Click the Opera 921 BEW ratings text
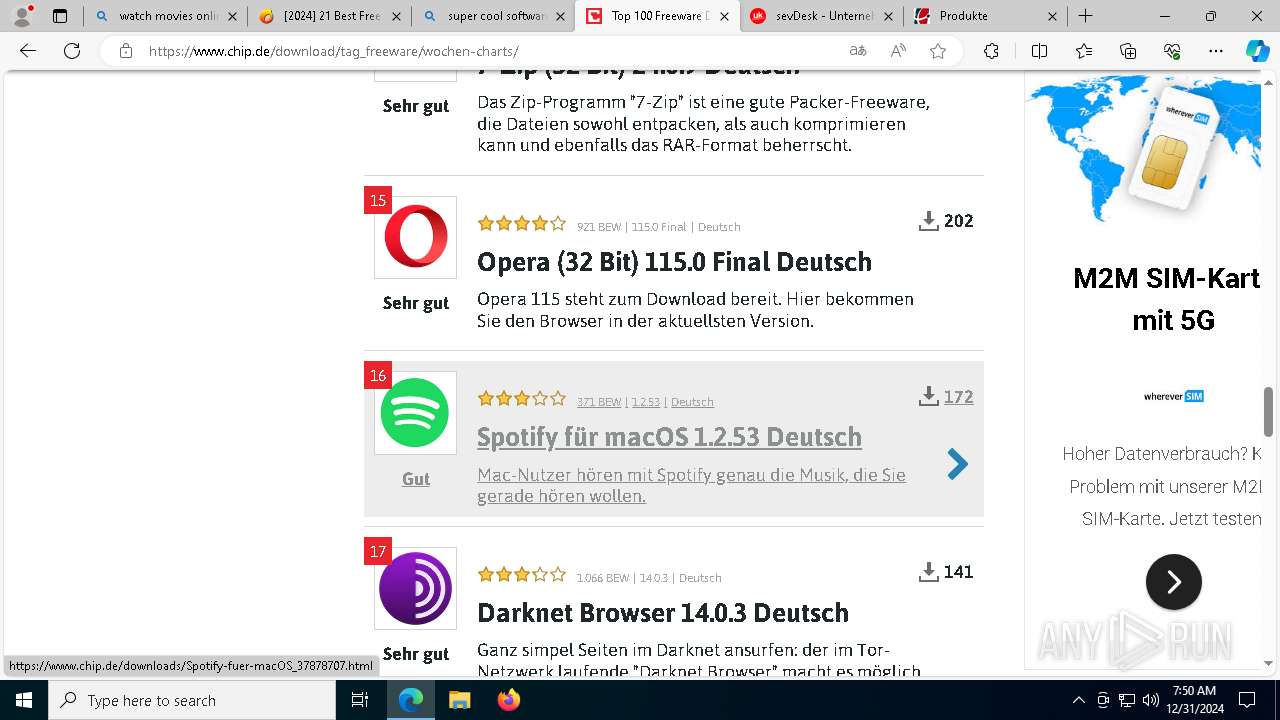The width and height of the screenshot is (1280, 720). pos(599,227)
